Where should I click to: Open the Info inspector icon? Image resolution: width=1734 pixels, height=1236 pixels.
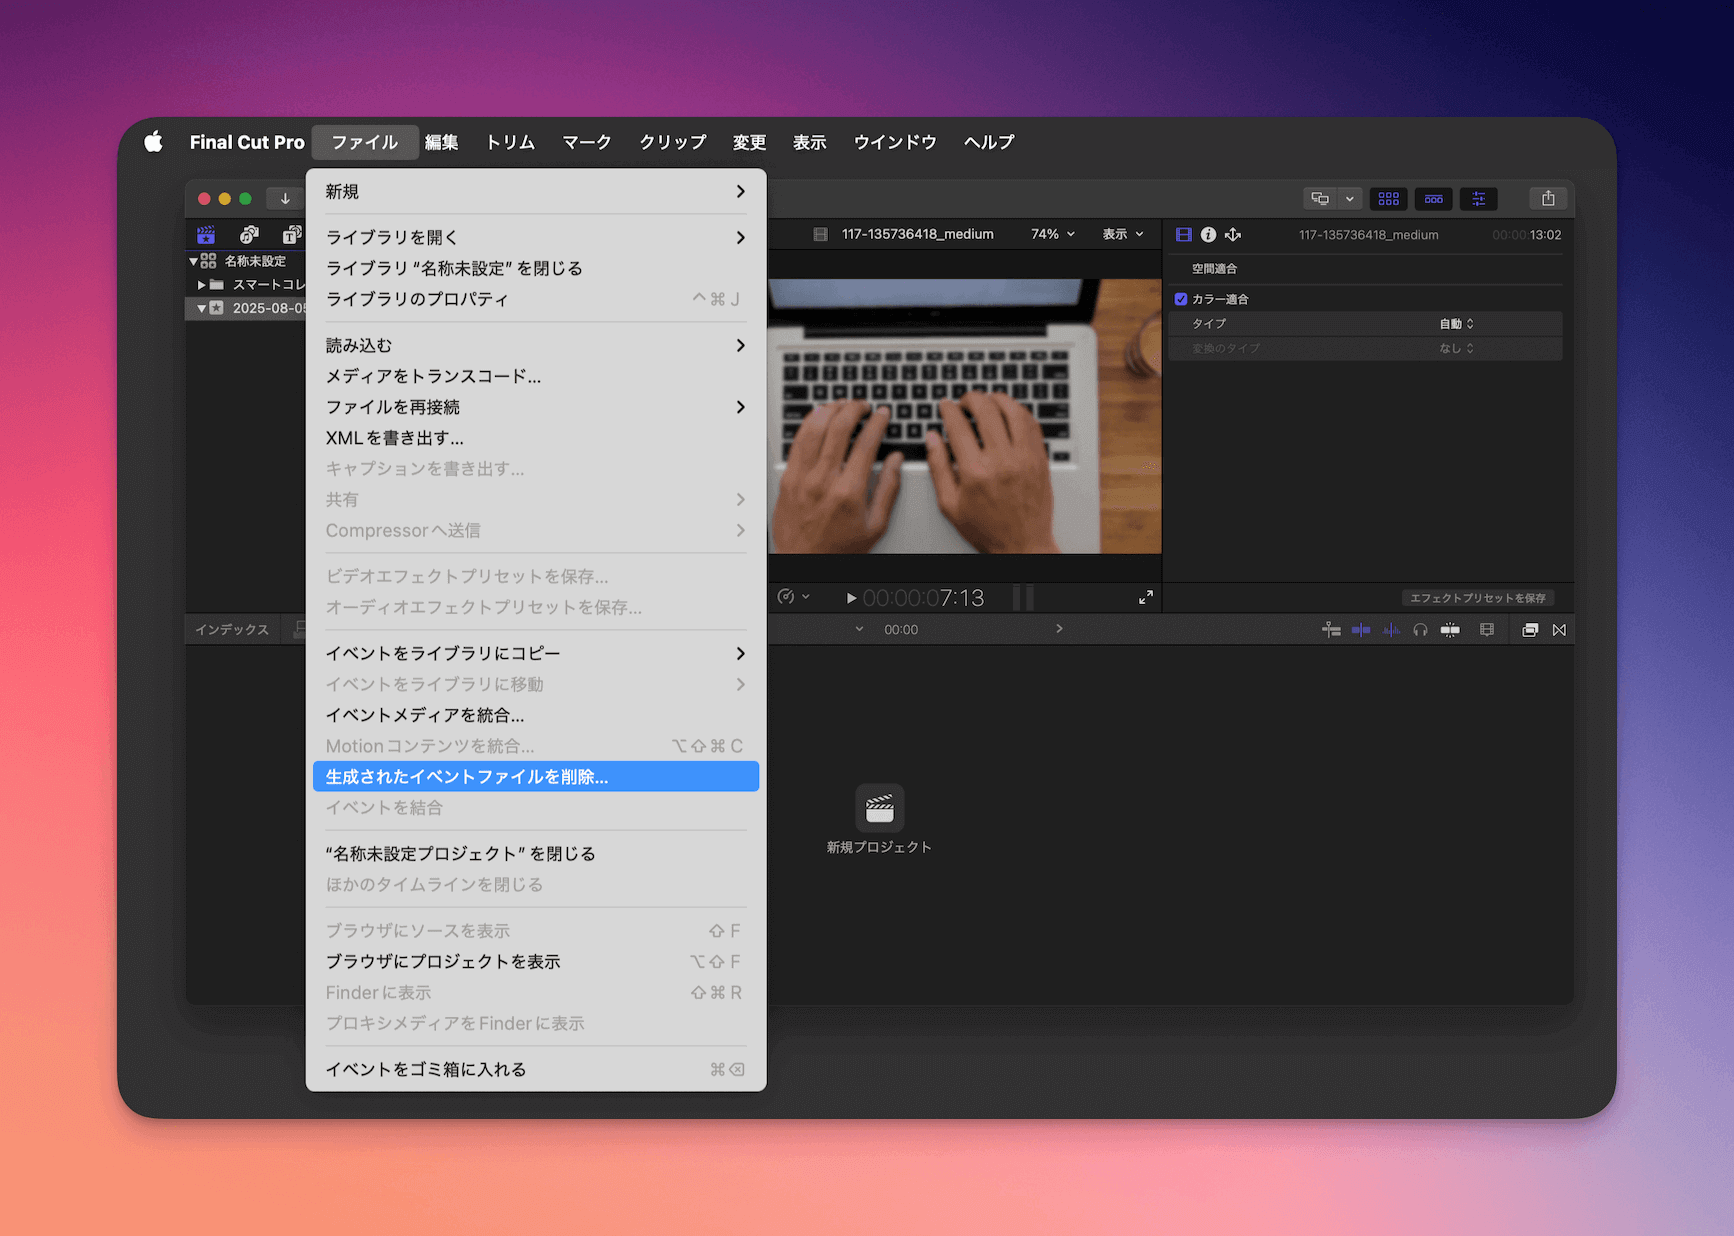click(1208, 235)
